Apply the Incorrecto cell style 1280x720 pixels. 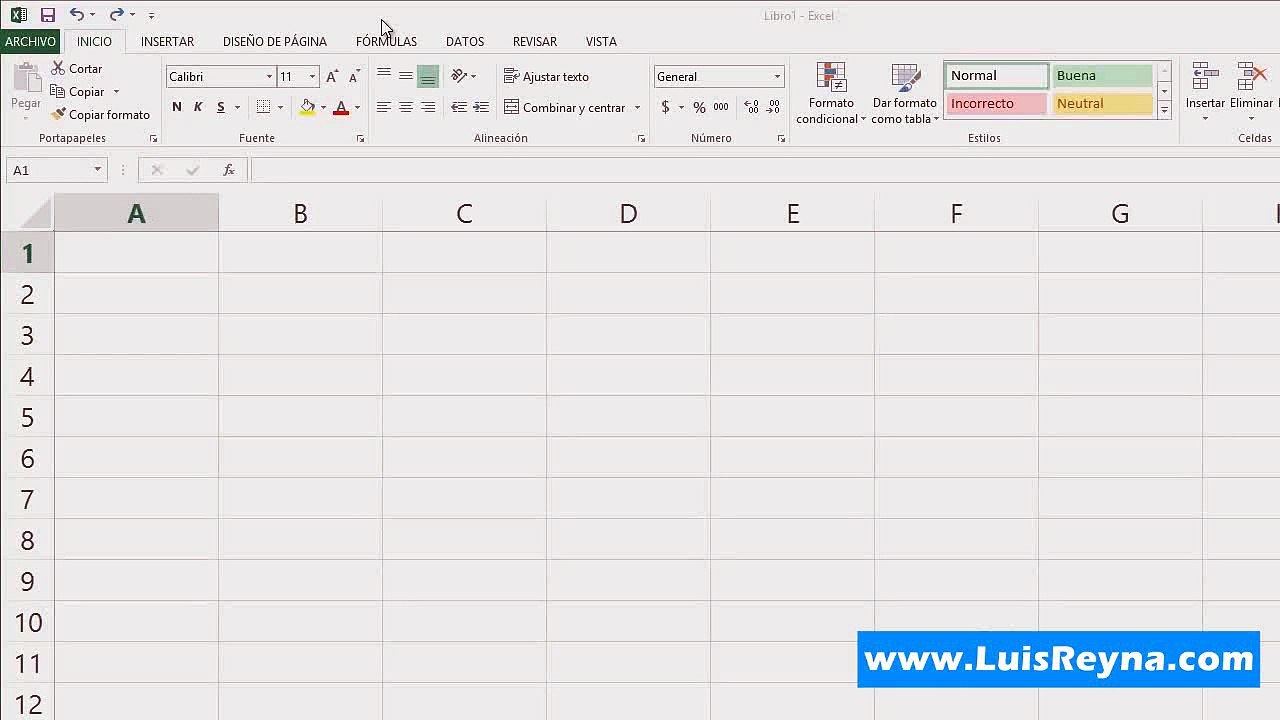point(996,104)
